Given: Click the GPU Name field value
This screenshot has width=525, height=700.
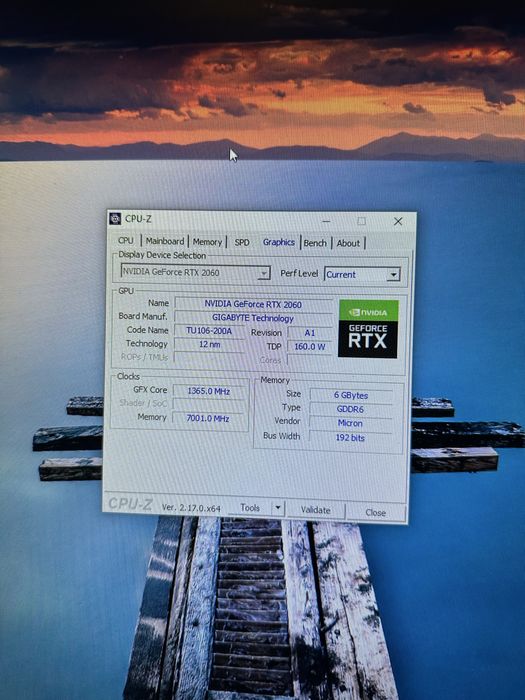Looking at the screenshot, I should (253, 304).
